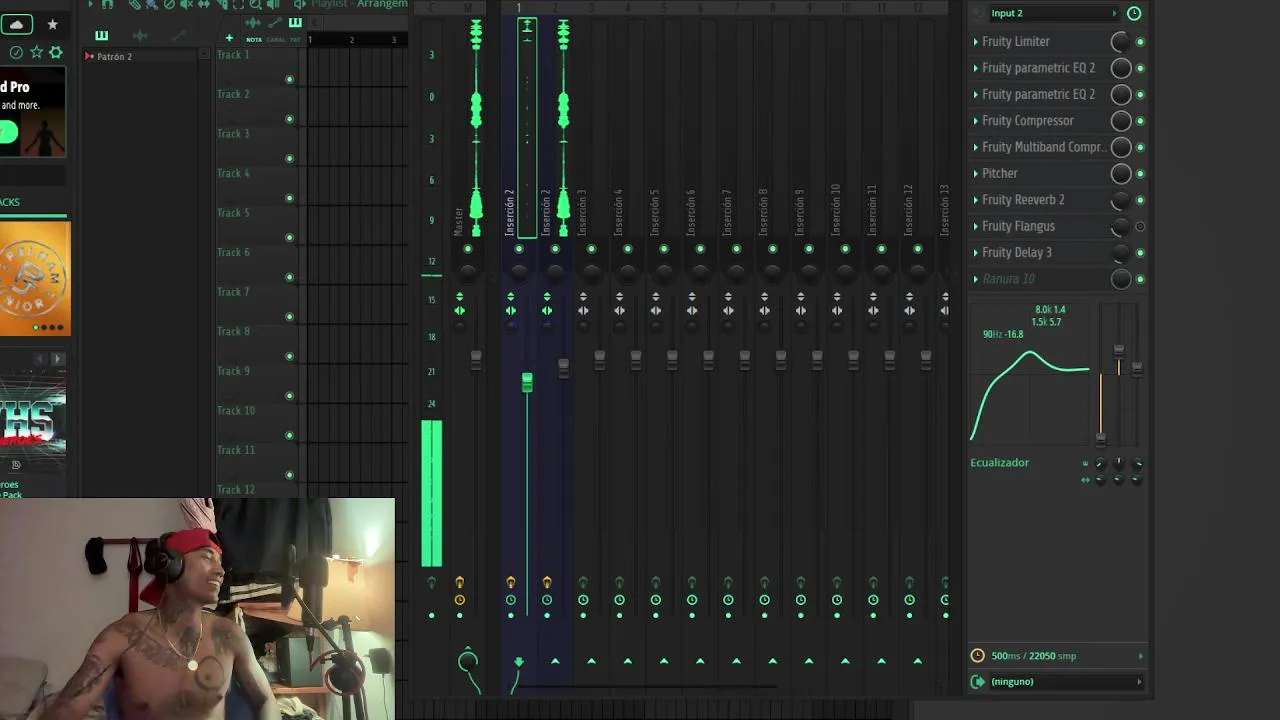Disable the Fruity Compressor effect slot
The width and height of the screenshot is (1280, 720).
tap(1140, 120)
